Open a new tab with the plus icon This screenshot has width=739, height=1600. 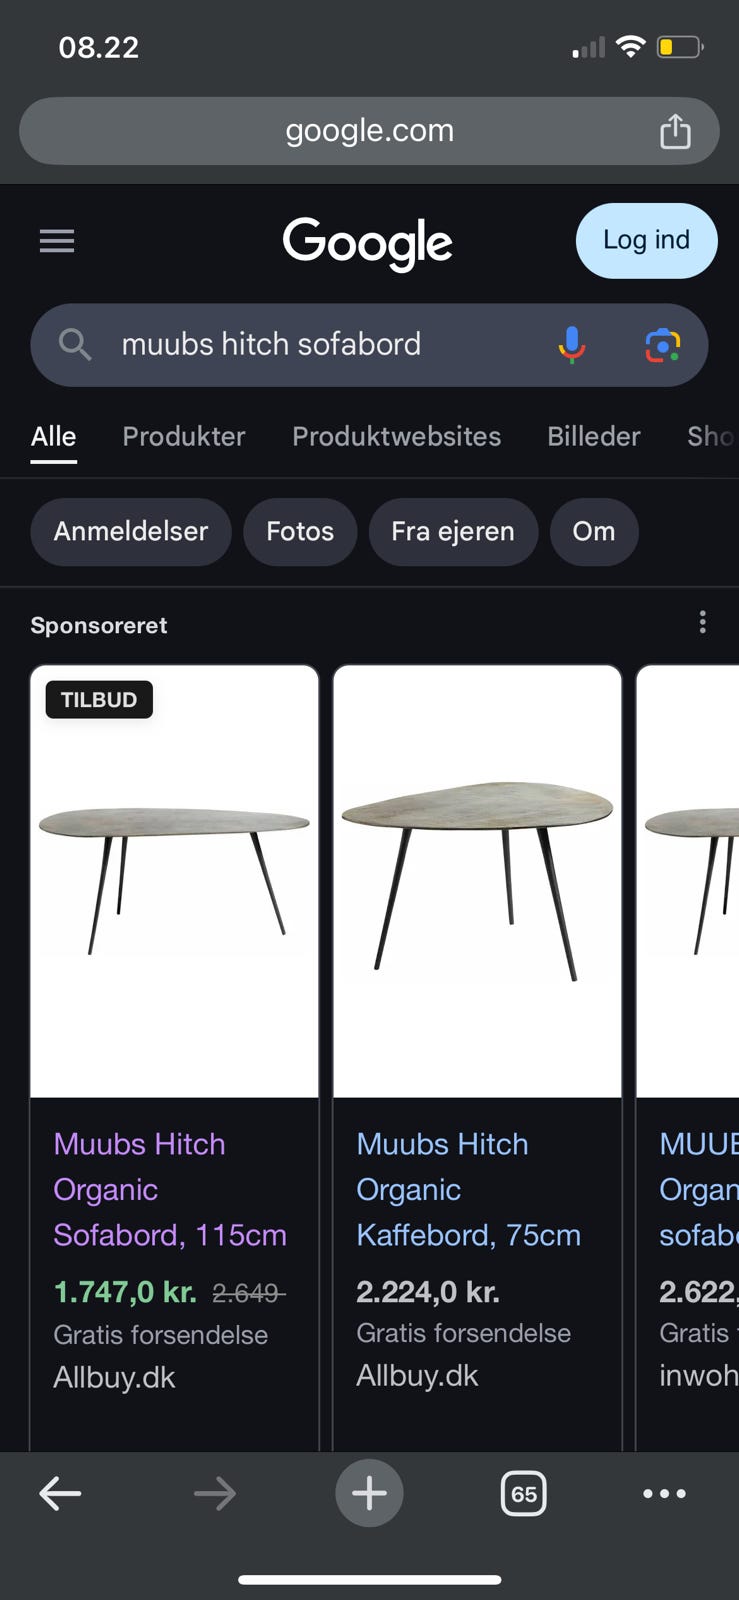pyautogui.click(x=369, y=1493)
